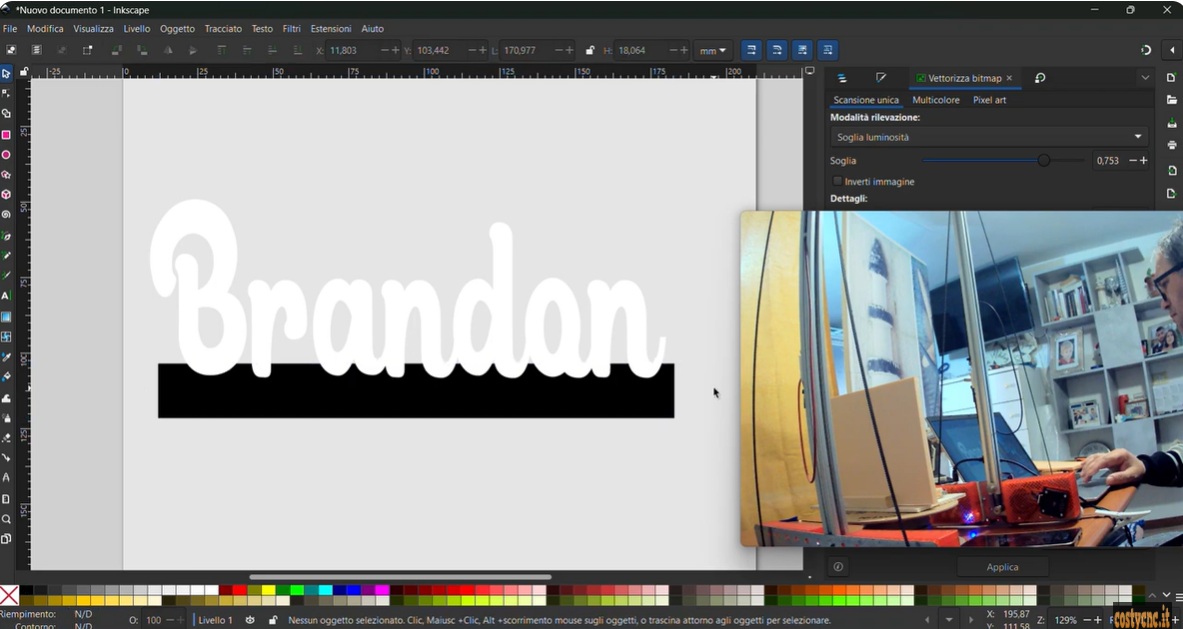This screenshot has width=1183, height=629.
Task: Click the Select All toolbar icon
Action: point(11,50)
